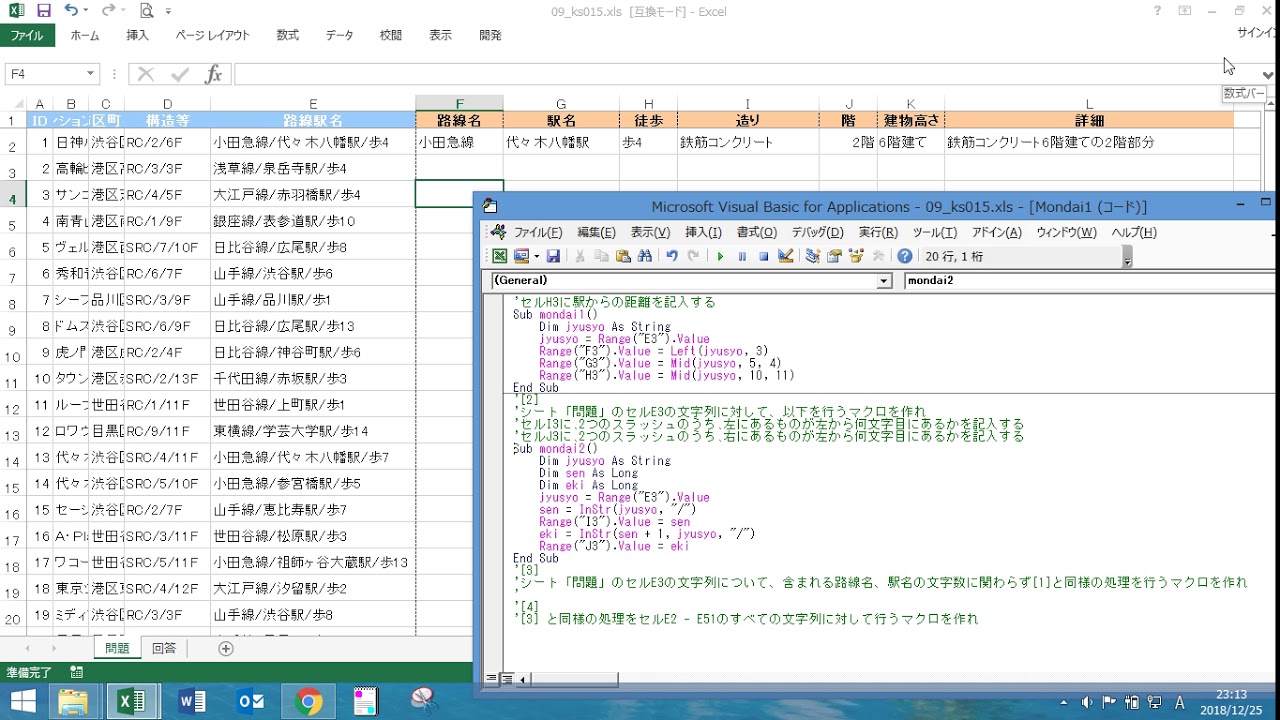Click the macro recording status bar icon
Viewport: 1280px width, 720px height.
coord(77,673)
